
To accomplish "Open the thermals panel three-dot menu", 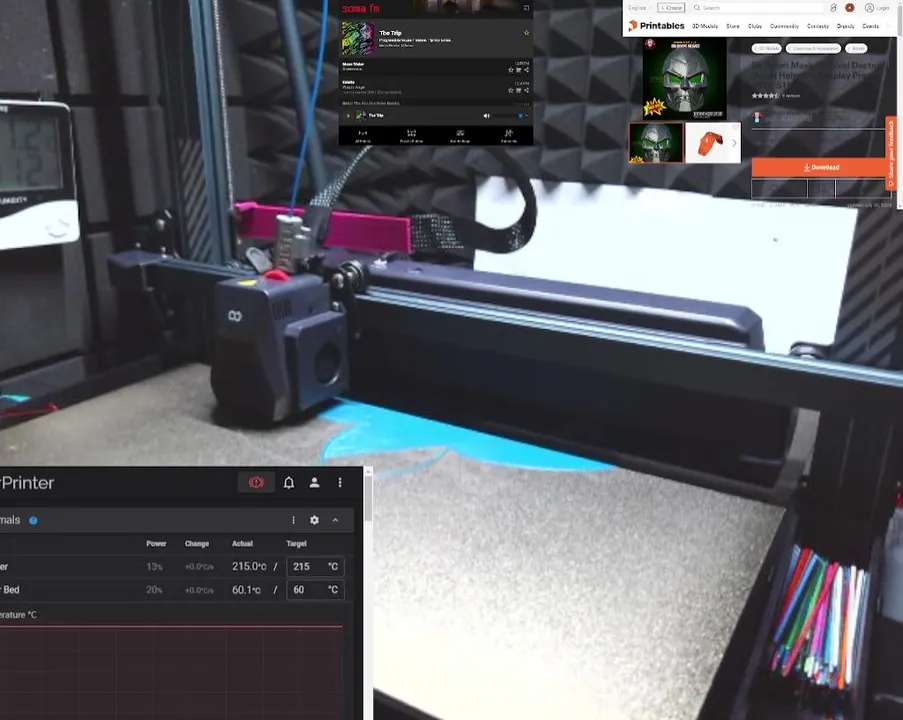I will click(x=293, y=520).
